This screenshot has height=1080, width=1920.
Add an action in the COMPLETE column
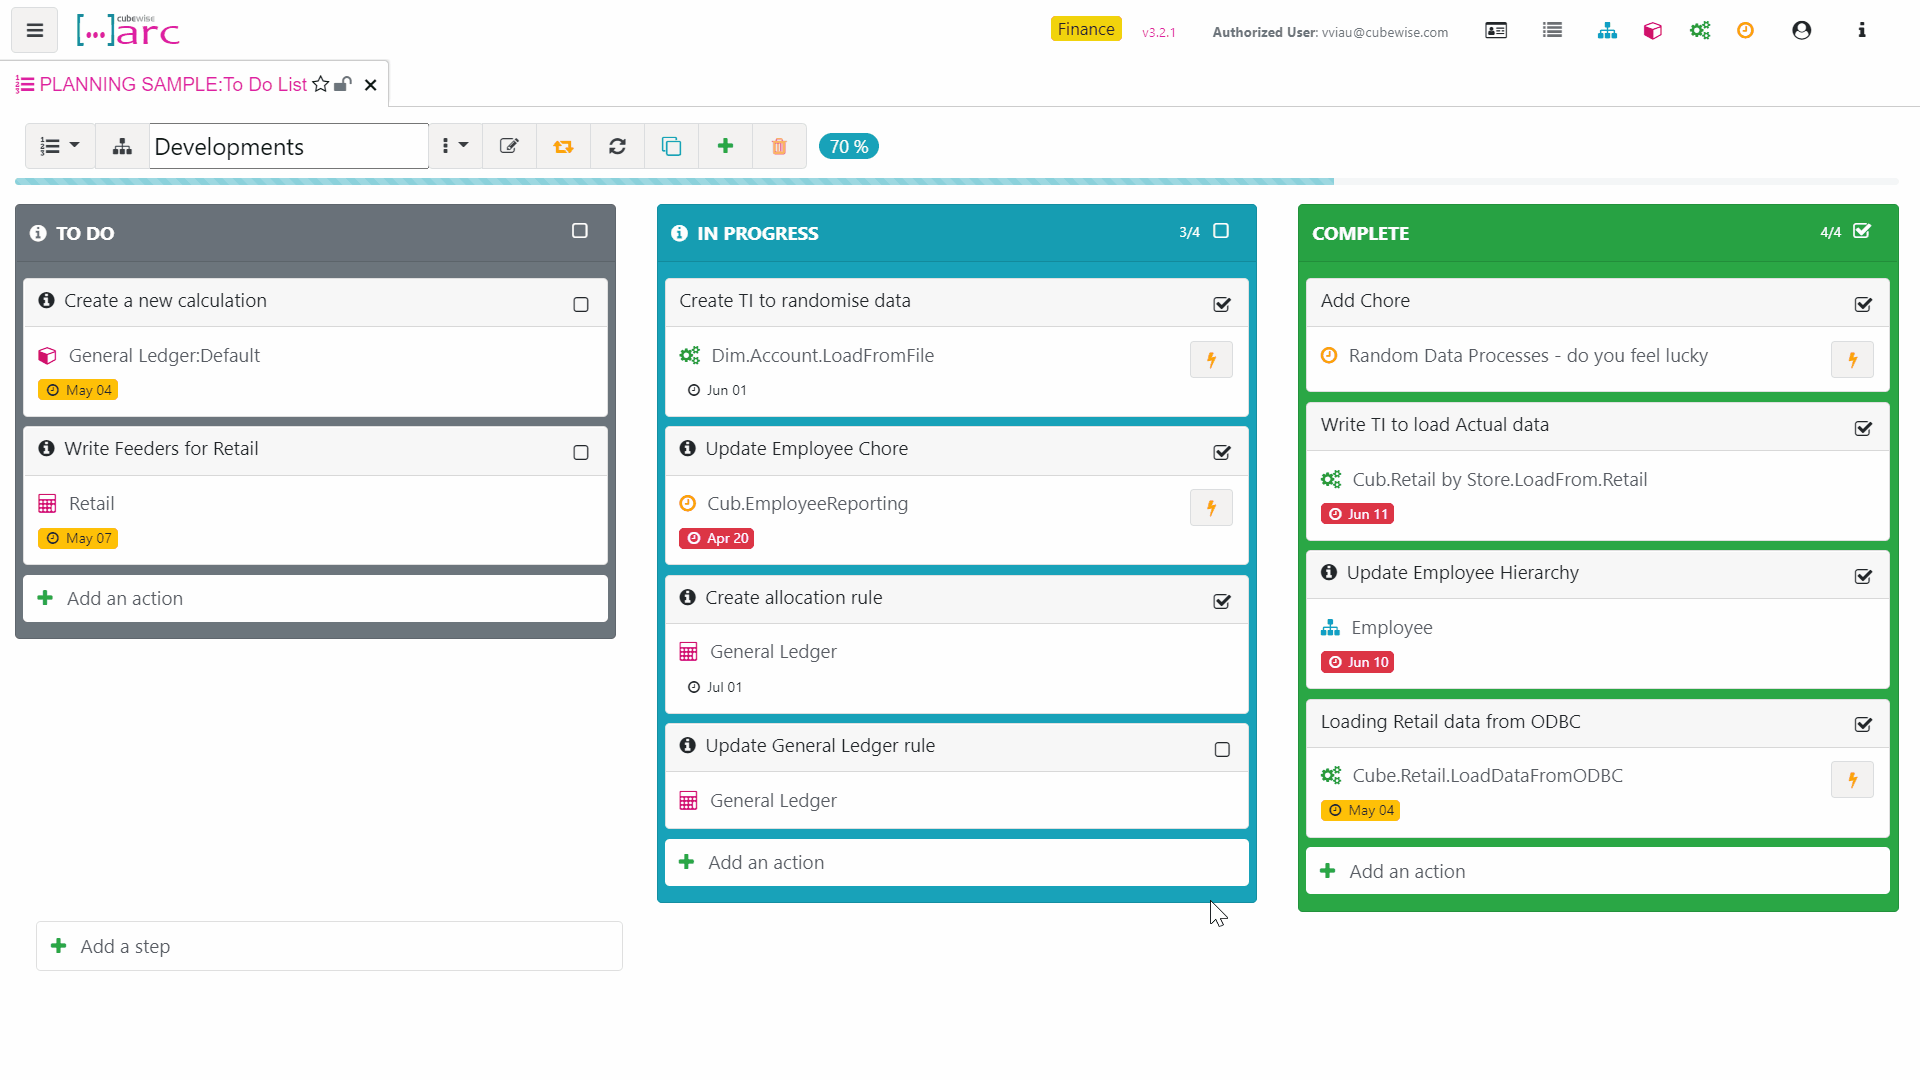tap(1406, 870)
